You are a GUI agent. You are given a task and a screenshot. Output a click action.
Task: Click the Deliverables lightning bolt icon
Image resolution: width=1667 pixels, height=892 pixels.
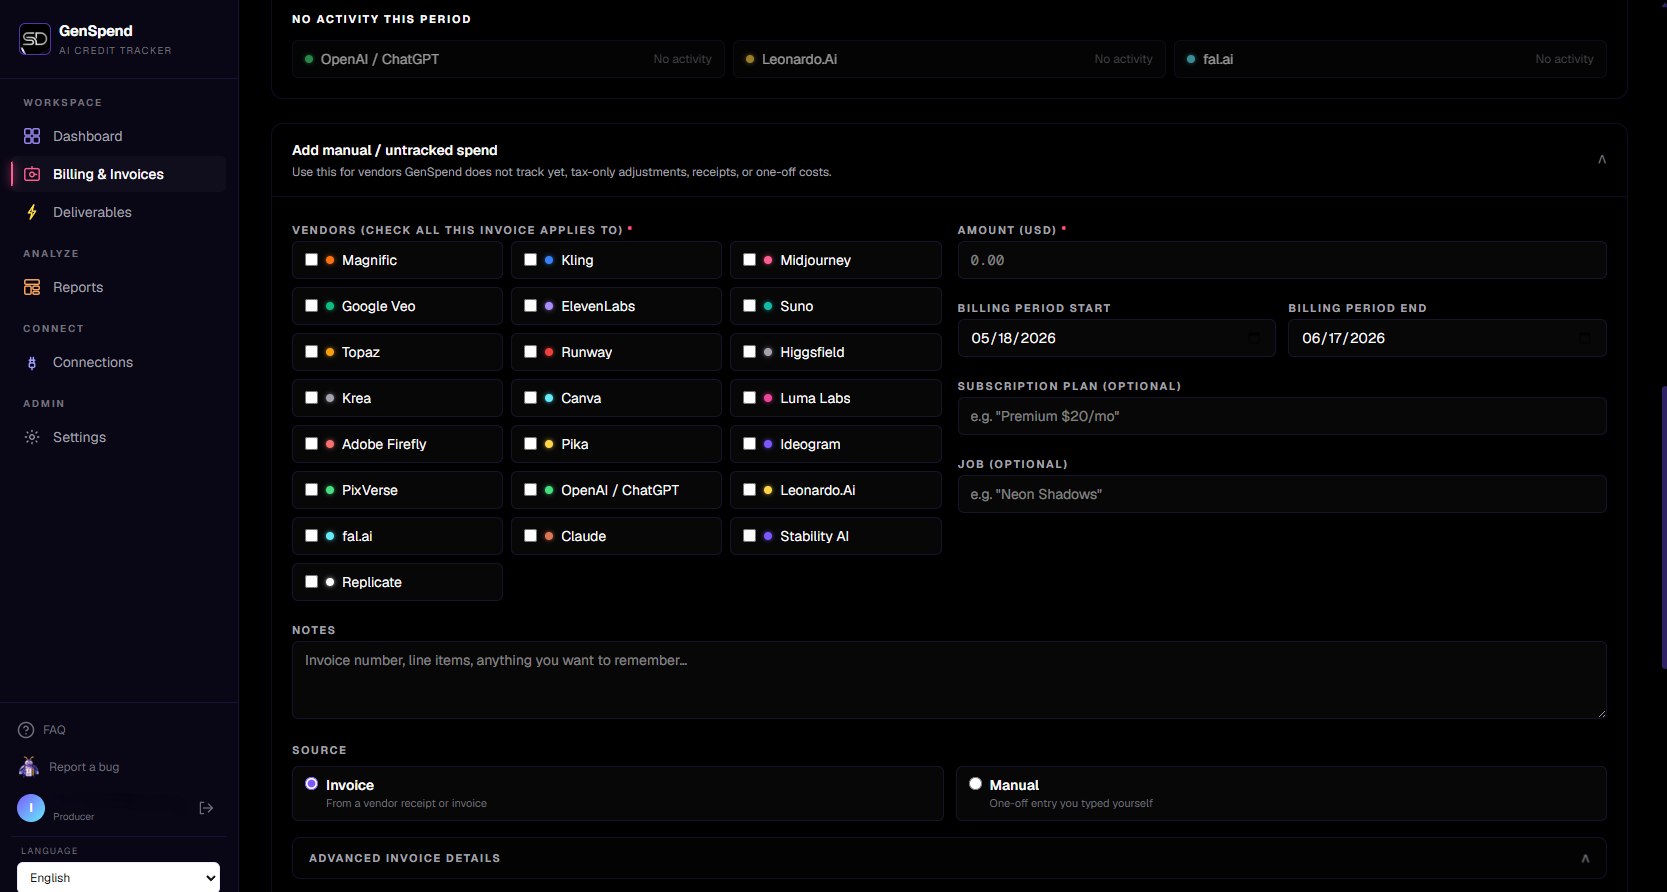tap(32, 212)
